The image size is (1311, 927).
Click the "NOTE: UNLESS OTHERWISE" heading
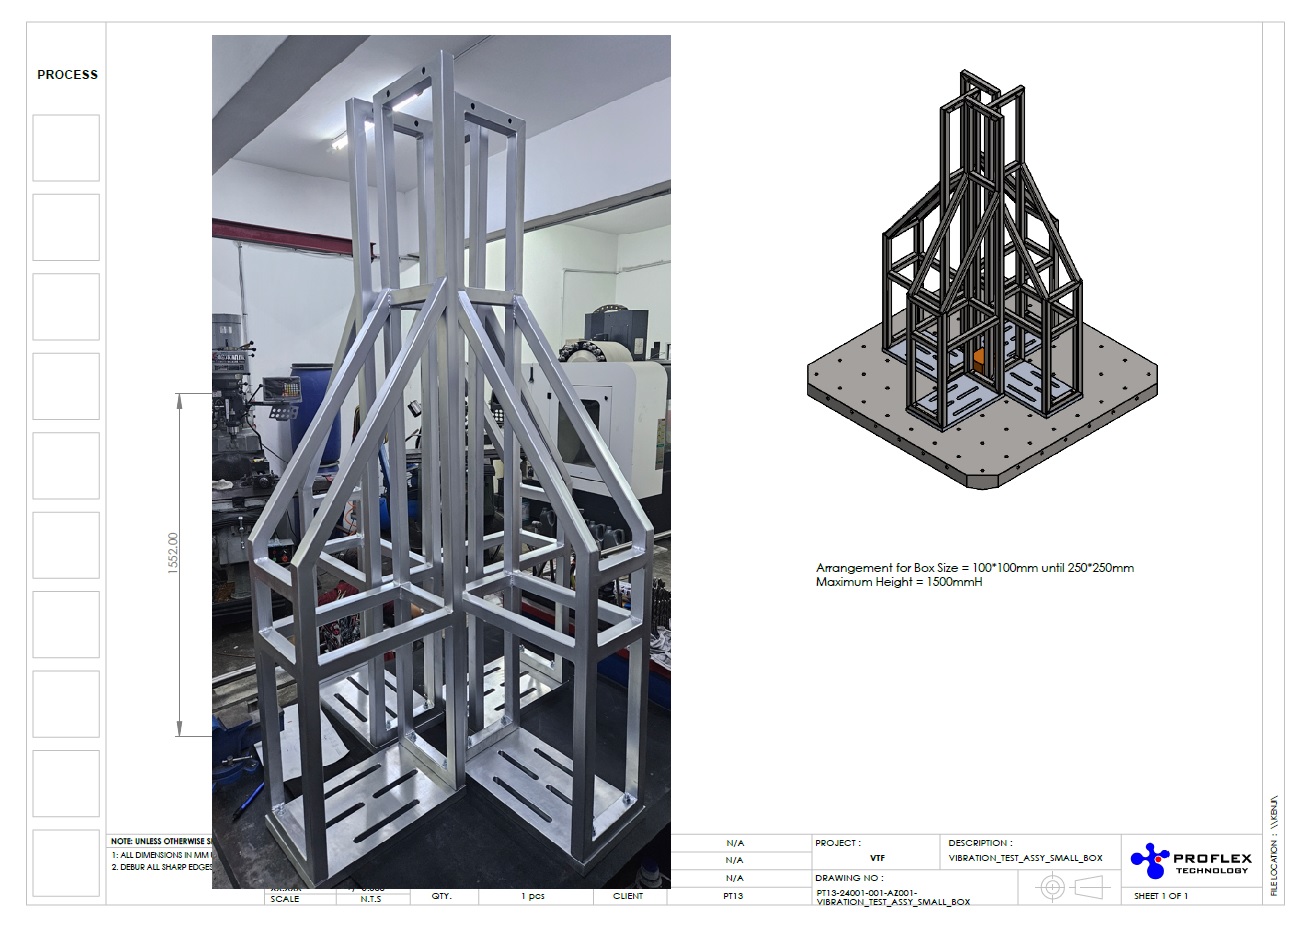pyautogui.click(x=160, y=842)
